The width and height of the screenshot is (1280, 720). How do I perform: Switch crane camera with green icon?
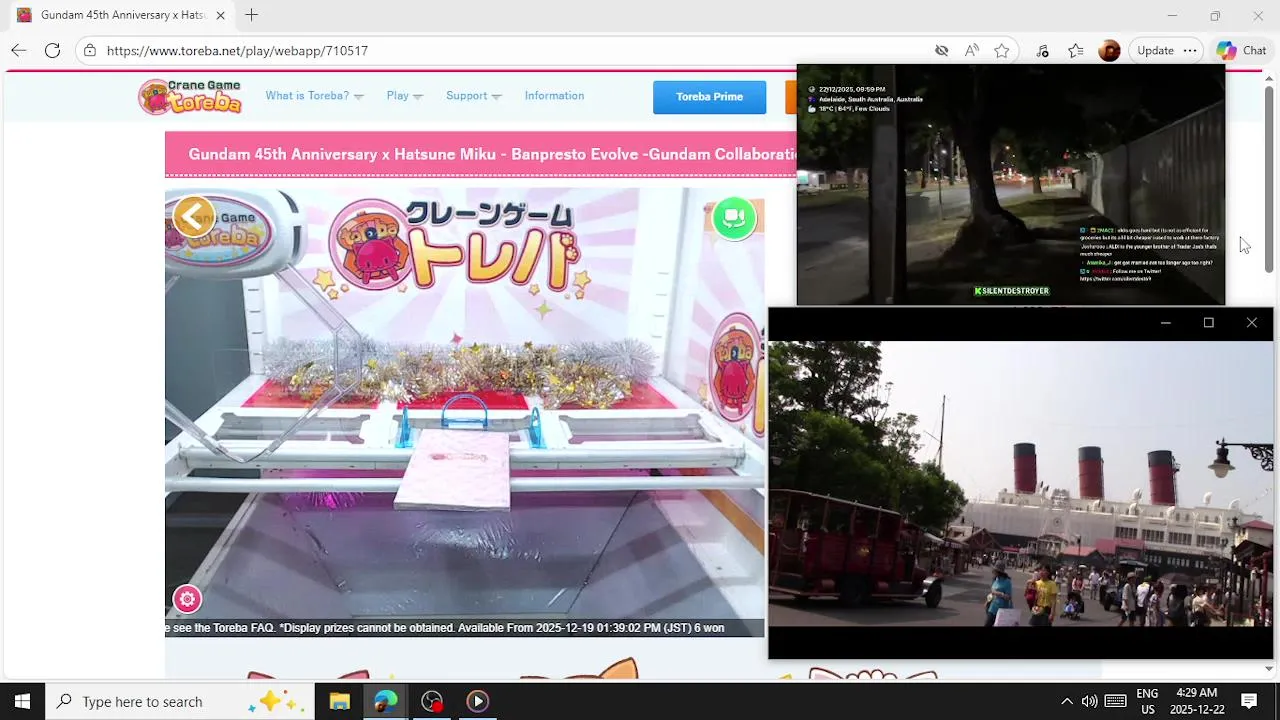coord(734,218)
